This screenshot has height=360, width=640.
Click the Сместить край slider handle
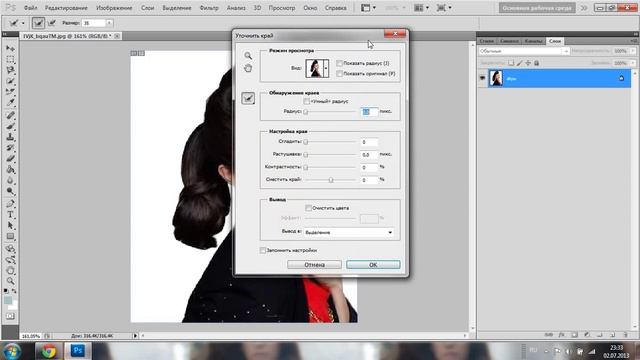(331, 180)
